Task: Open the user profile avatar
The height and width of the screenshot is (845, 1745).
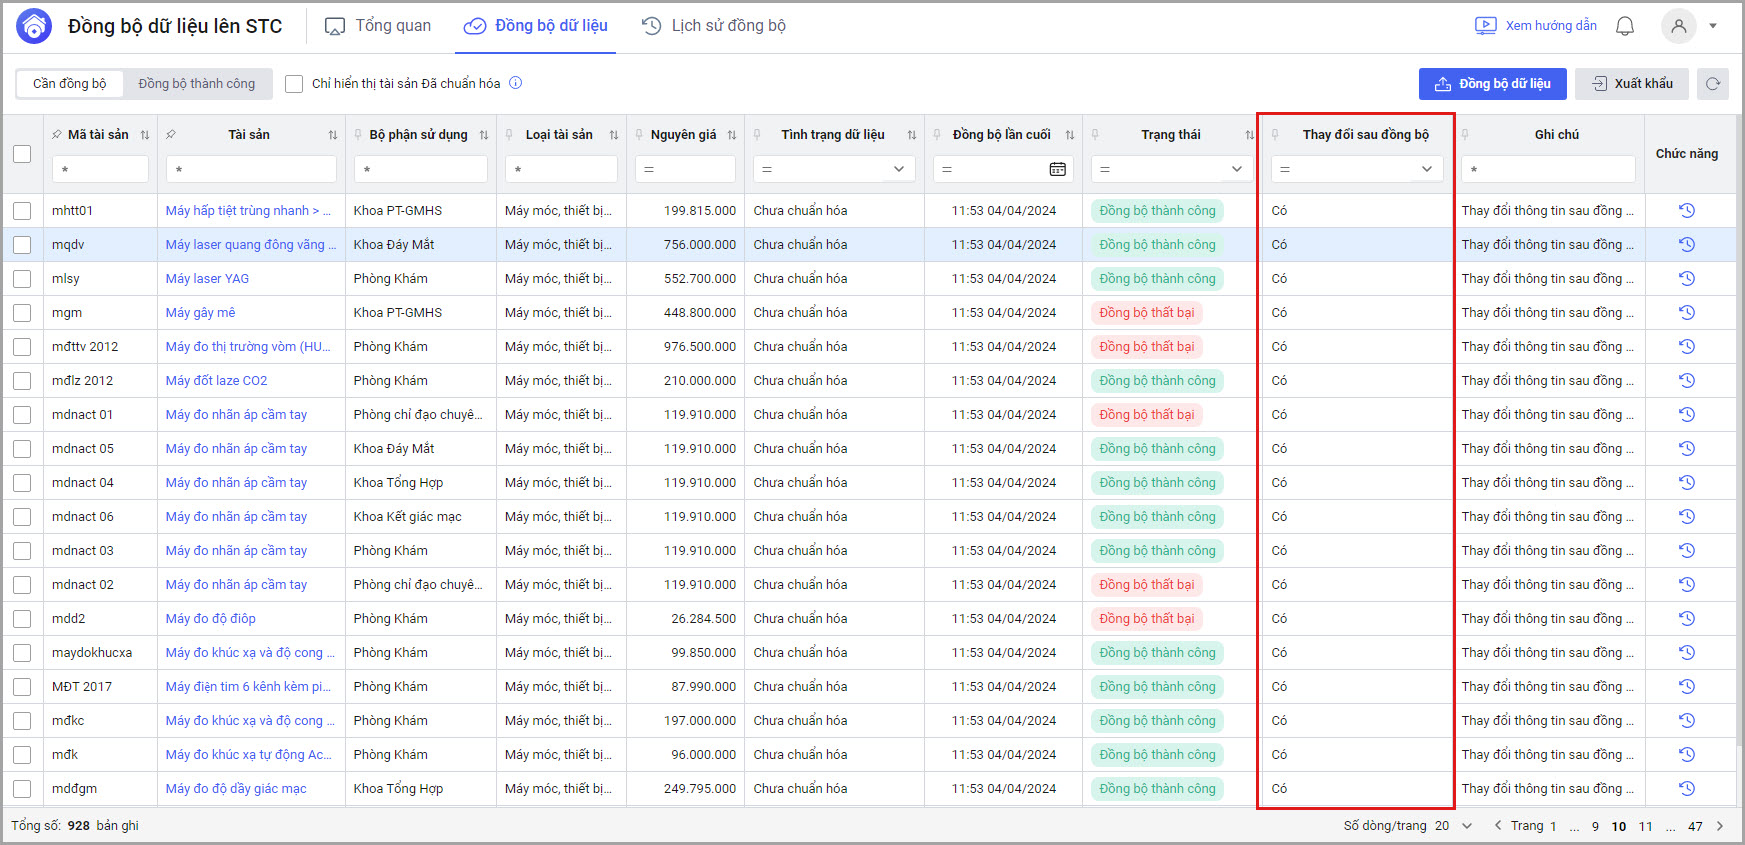Action: [x=1679, y=26]
